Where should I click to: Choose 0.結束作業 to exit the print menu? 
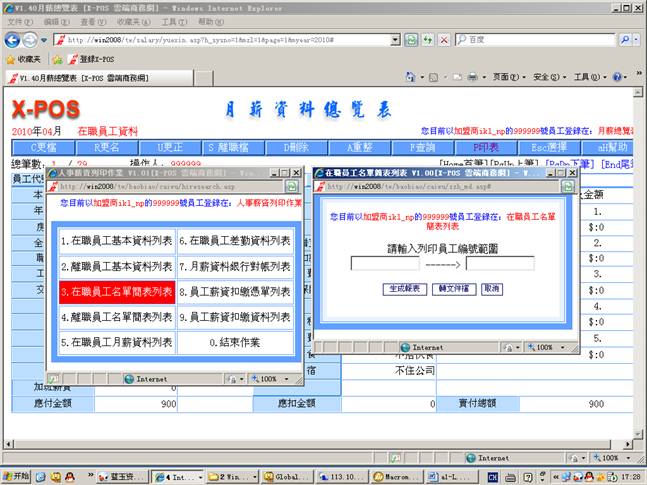click(236, 342)
